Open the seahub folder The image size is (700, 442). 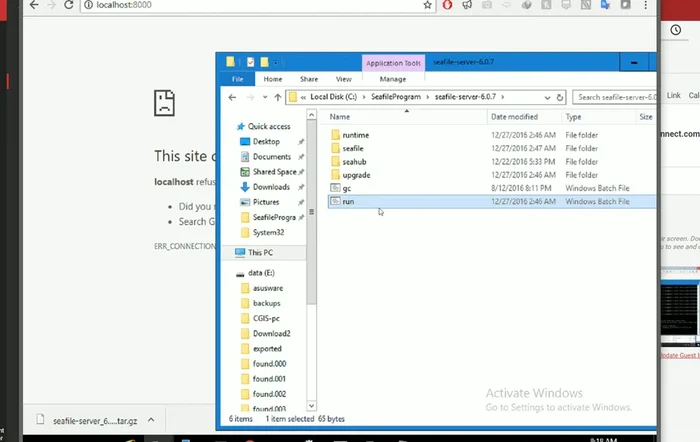point(354,161)
